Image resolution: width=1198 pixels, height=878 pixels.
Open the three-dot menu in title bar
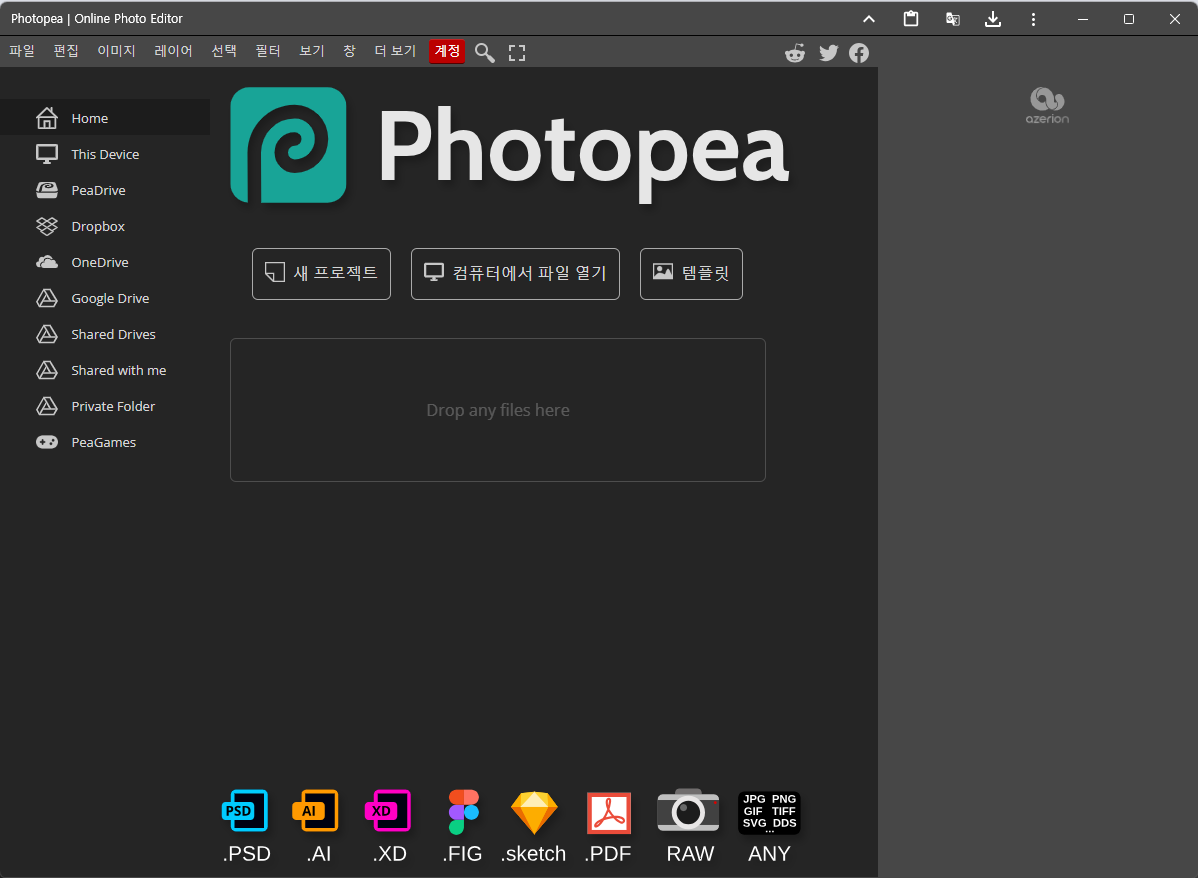[1033, 19]
